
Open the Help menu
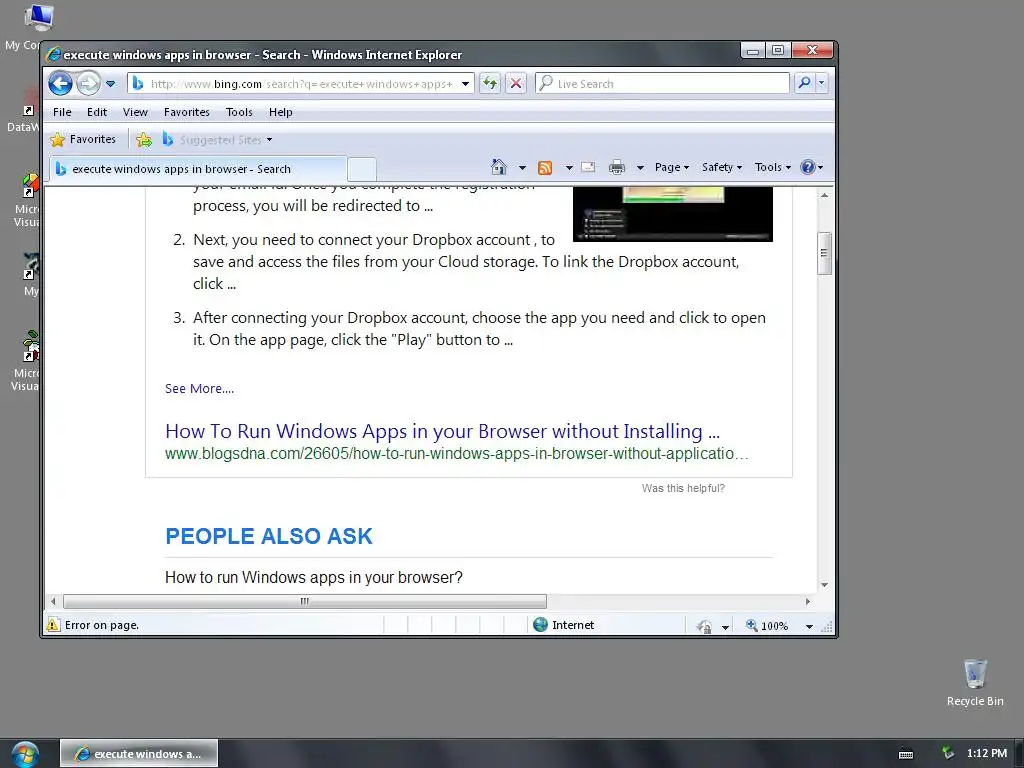(281, 112)
